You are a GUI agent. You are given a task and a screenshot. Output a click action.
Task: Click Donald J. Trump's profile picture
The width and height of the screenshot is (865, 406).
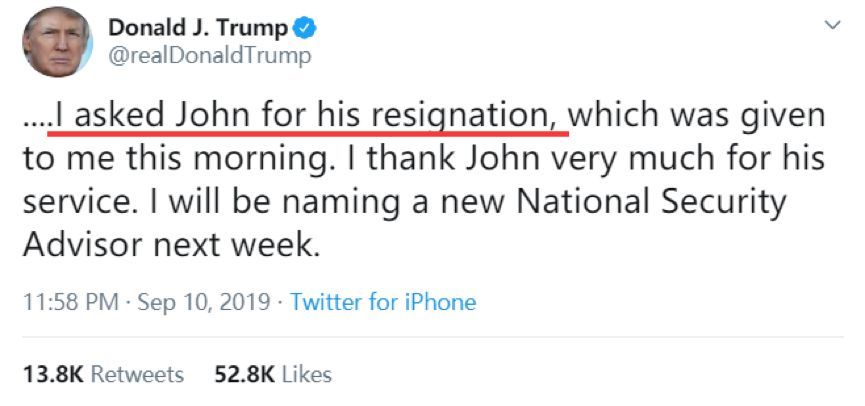point(58,41)
